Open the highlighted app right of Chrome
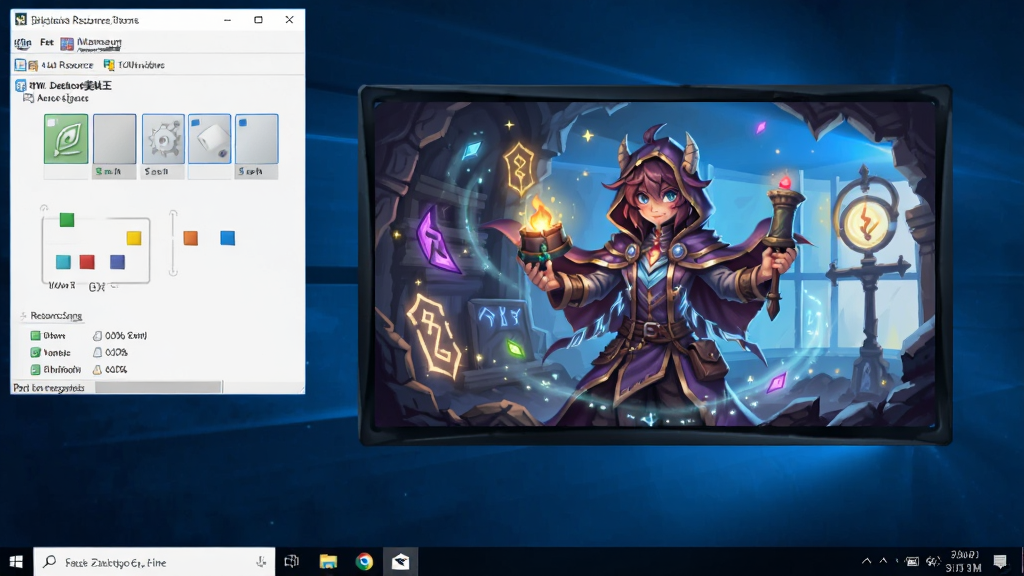 click(400, 562)
